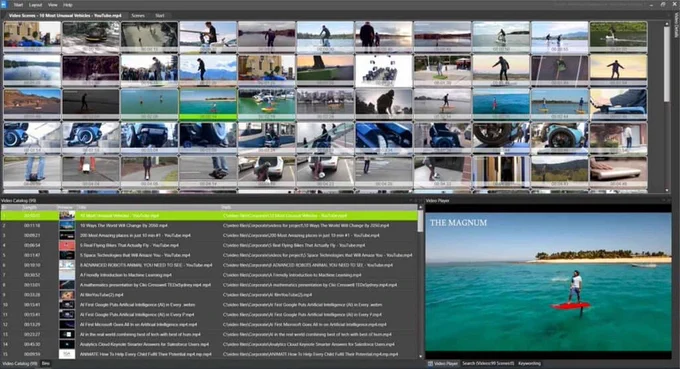
Task: Select '5 Real Flying Bikes That Actually Fly' video
Action: (209, 245)
